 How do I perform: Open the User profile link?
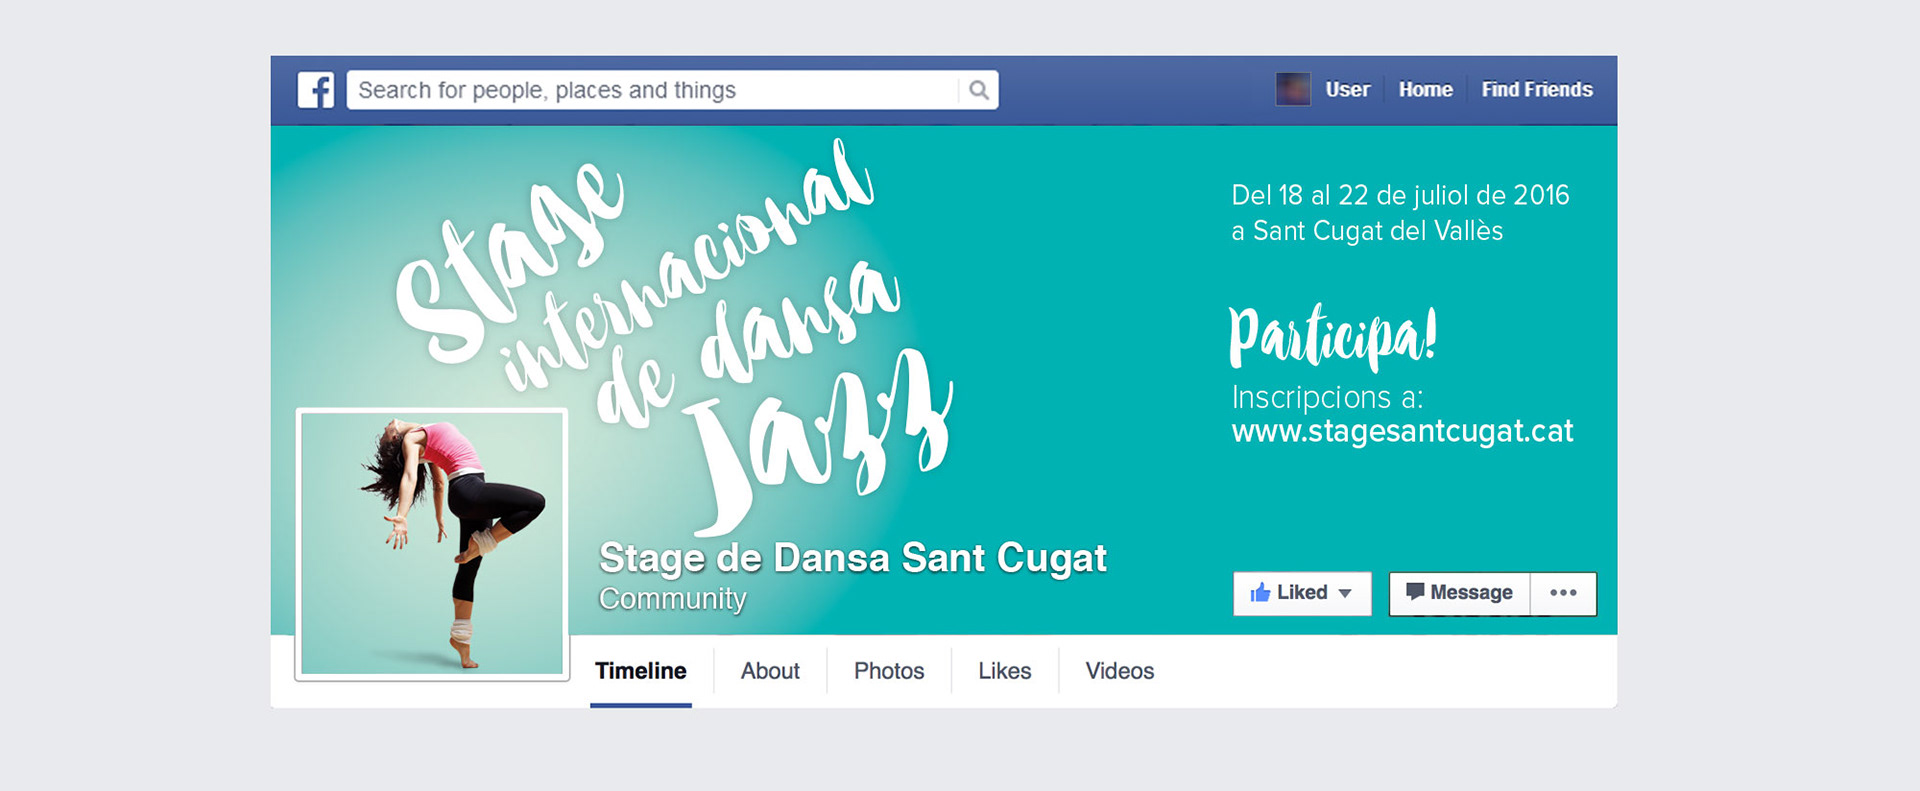click(x=1347, y=89)
